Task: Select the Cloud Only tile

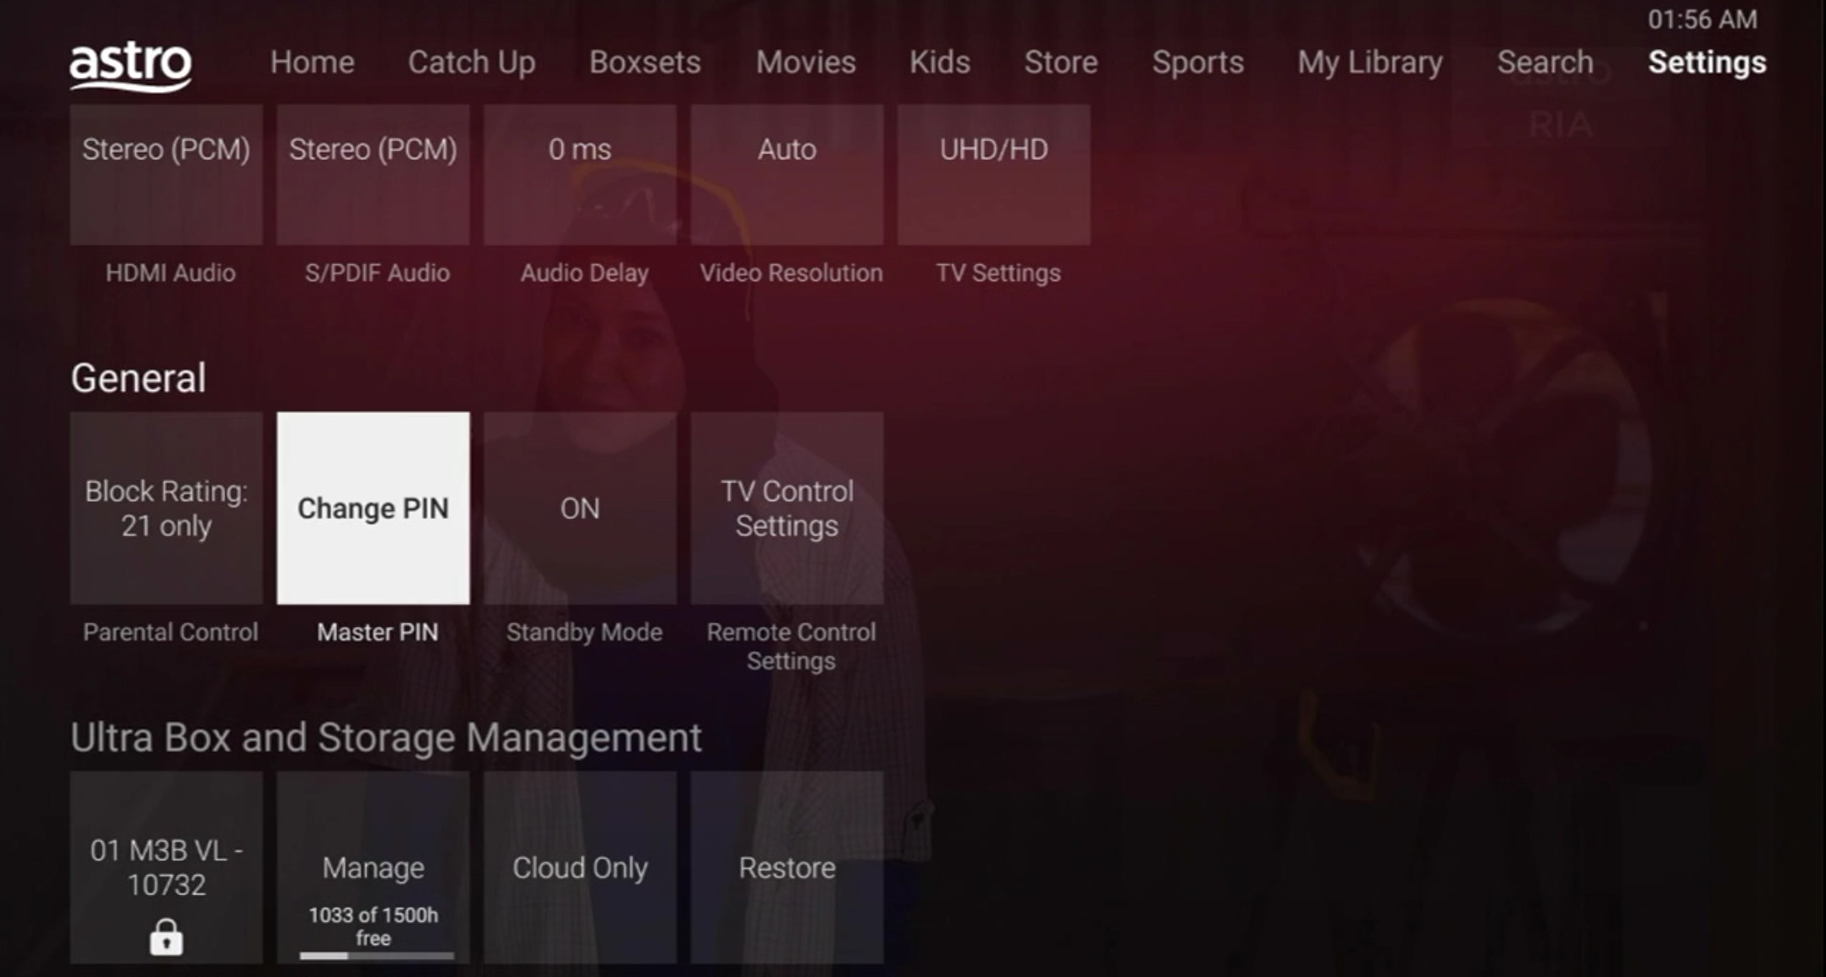Action: point(580,867)
